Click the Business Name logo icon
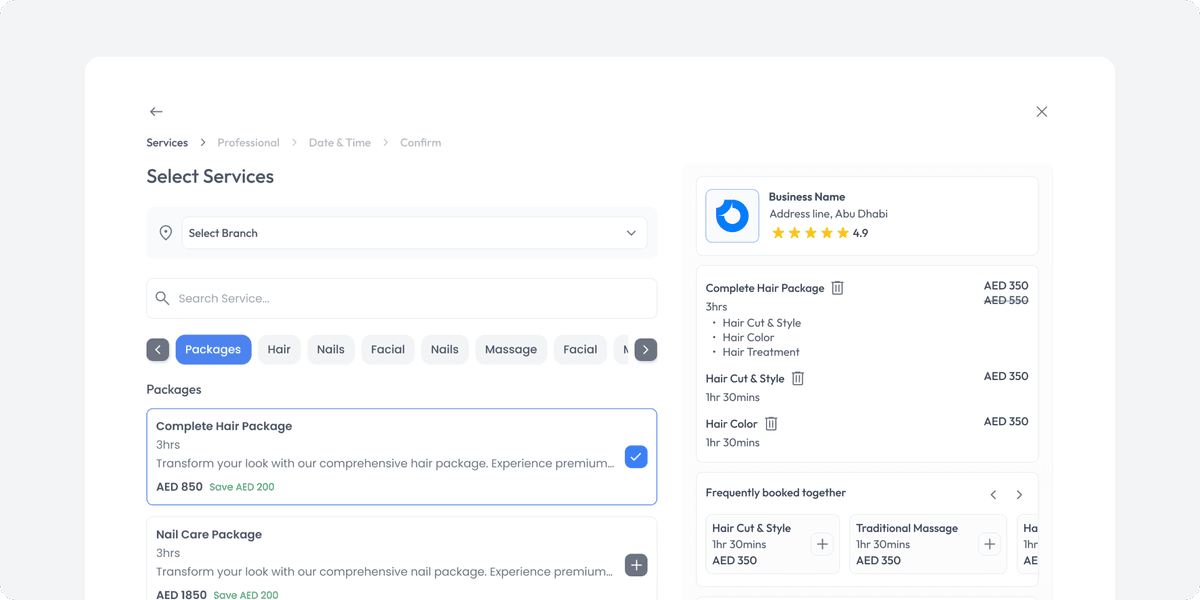Screen dimensions: 1200x600 [731, 215]
